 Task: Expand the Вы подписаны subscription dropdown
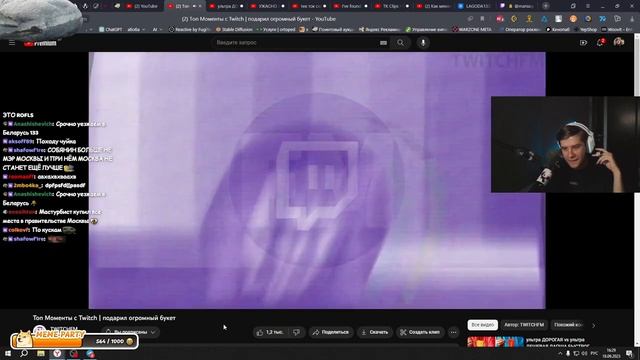coord(130,332)
